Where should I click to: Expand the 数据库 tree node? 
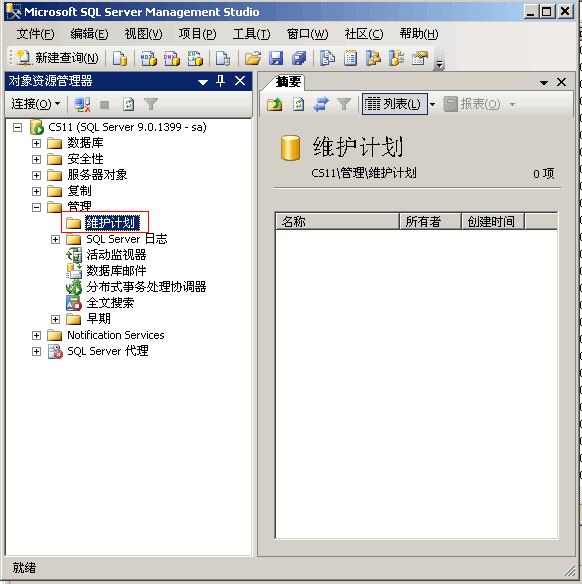click(x=36, y=143)
